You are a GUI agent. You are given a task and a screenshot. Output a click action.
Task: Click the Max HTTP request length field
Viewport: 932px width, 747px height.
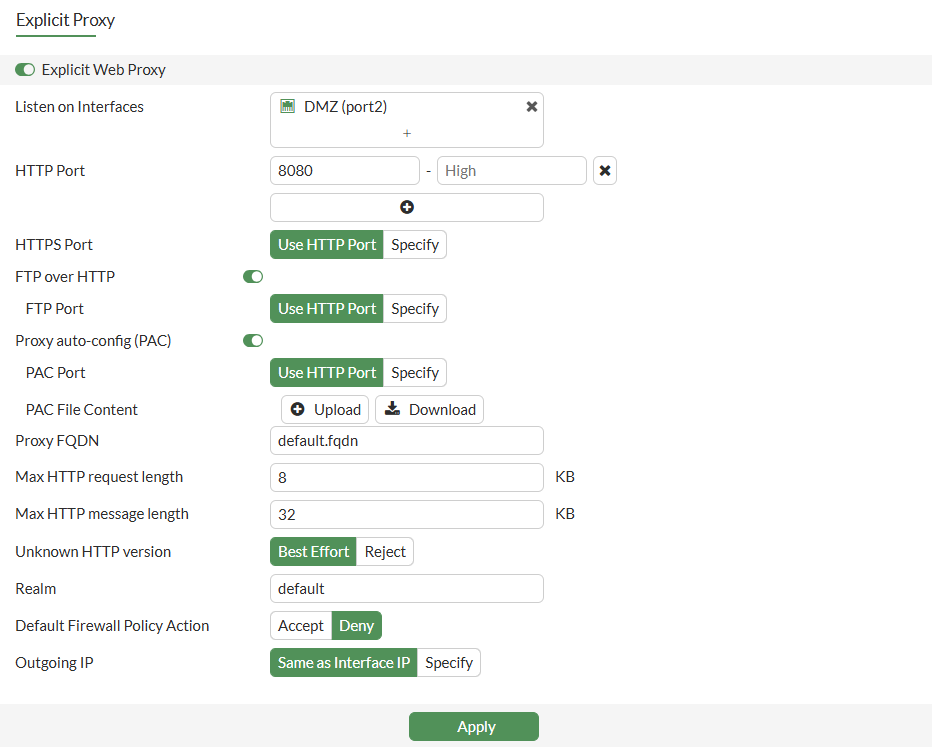tap(407, 478)
